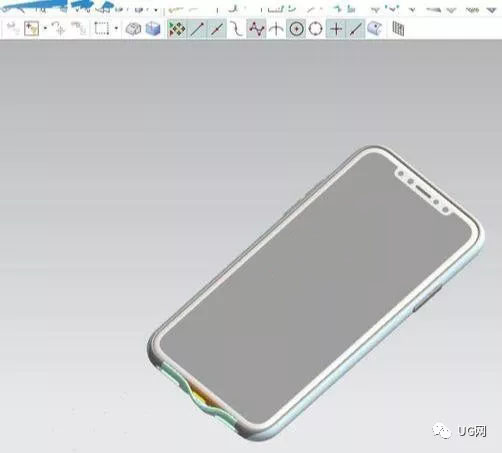Toggle the Enable Snap Point option
Image resolution: width=502 pixels, height=453 pixels.
pos(177,29)
